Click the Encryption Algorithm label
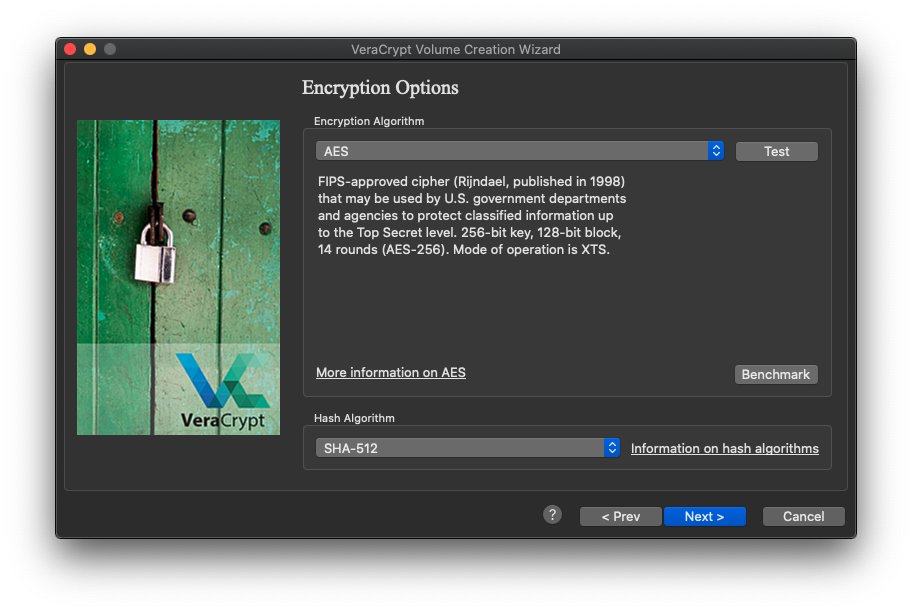912x612 pixels. [x=369, y=121]
